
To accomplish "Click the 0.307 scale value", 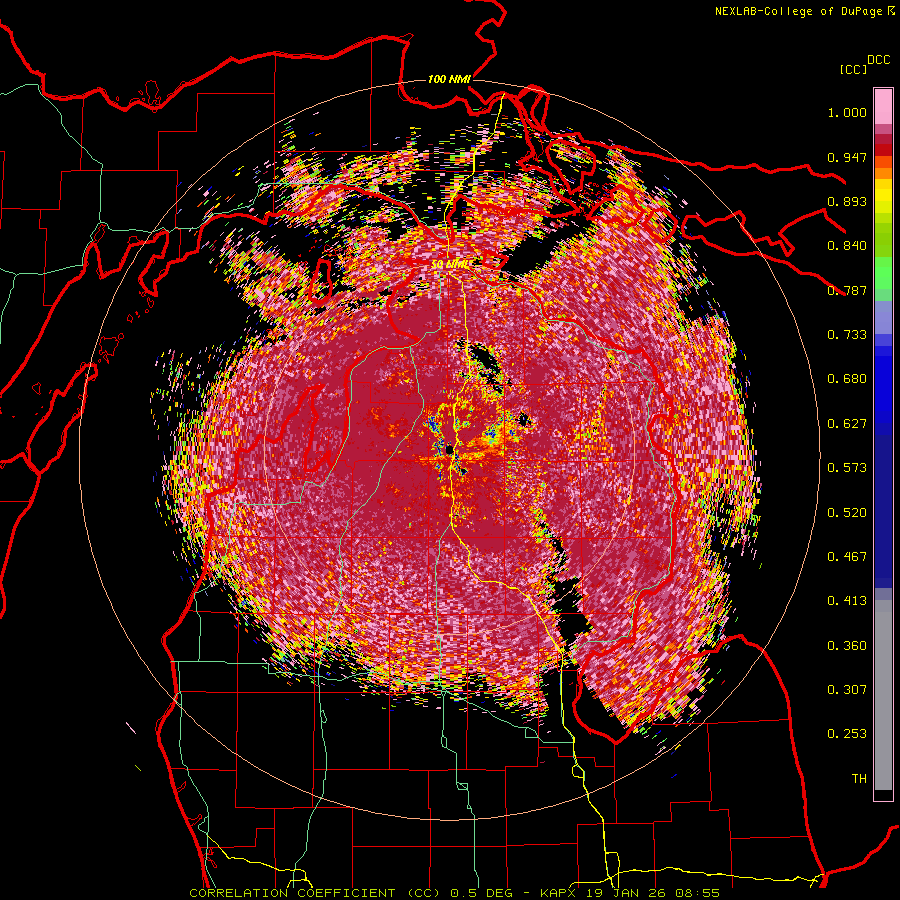I will click(847, 690).
